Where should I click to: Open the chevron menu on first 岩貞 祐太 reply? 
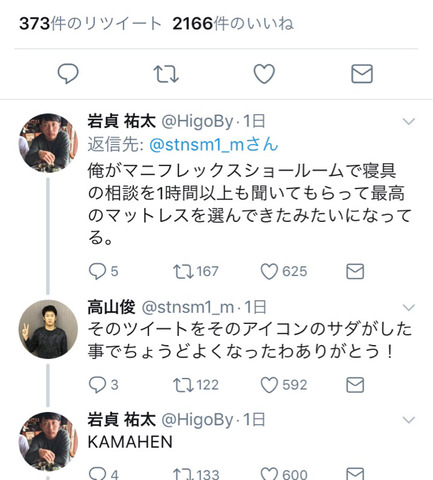pyautogui.click(x=409, y=121)
